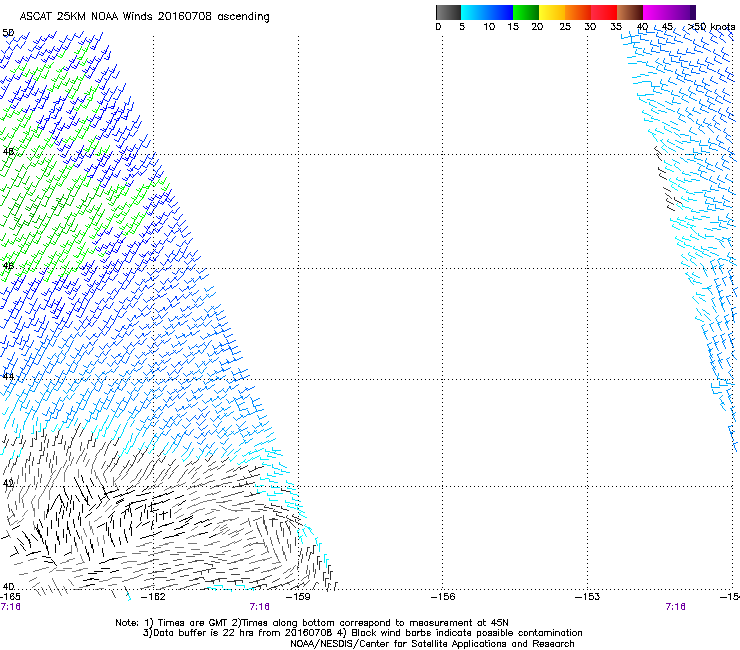
Task: Click the yellow 20-25 knots color band
Action: click(552, 12)
